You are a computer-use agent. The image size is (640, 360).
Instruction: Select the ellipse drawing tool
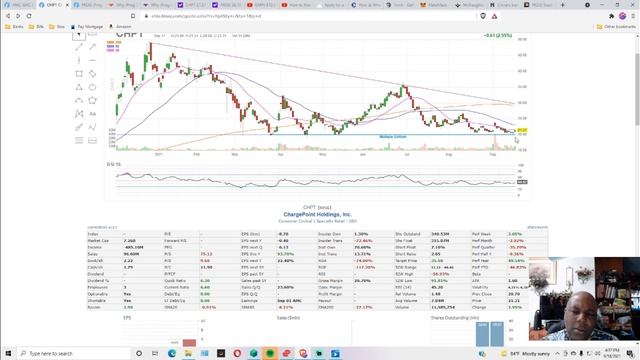tap(93, 87)
